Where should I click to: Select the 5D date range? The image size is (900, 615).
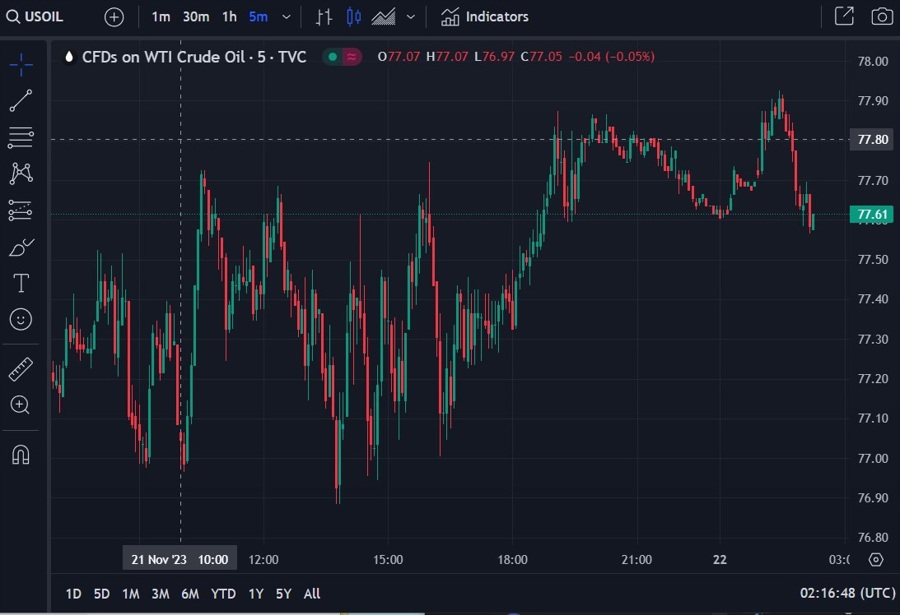(x=102, y=594)
